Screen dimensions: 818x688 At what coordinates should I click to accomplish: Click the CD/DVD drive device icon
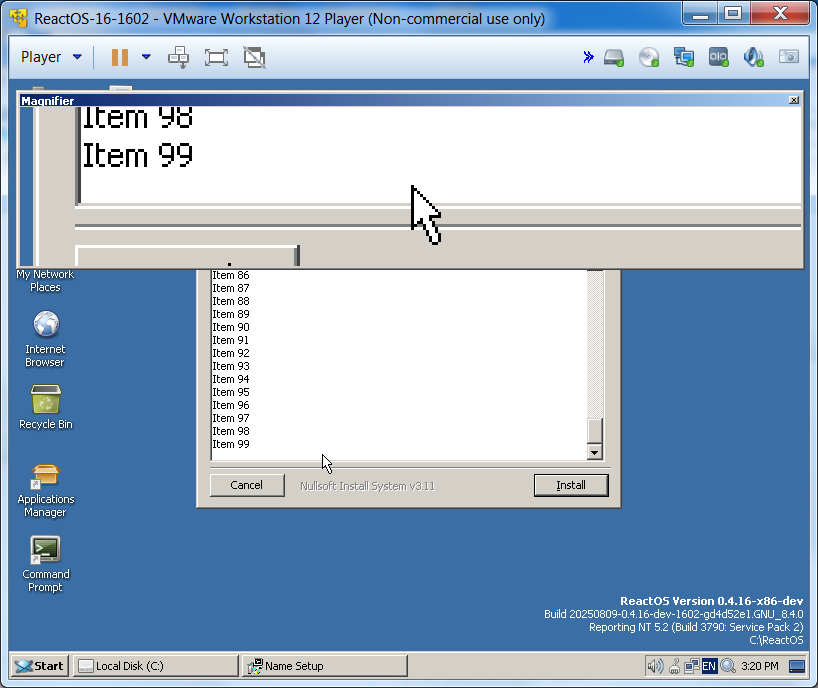pos(649,57)
